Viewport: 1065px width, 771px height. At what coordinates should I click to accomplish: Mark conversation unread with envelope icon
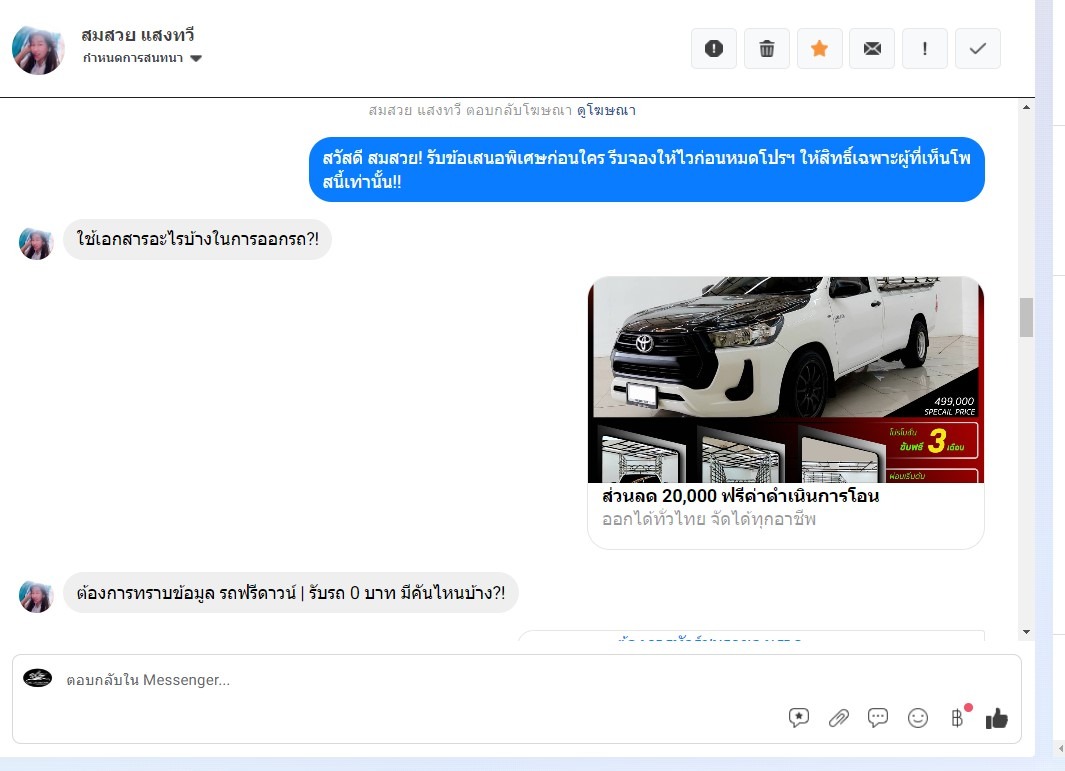point(872,49)
